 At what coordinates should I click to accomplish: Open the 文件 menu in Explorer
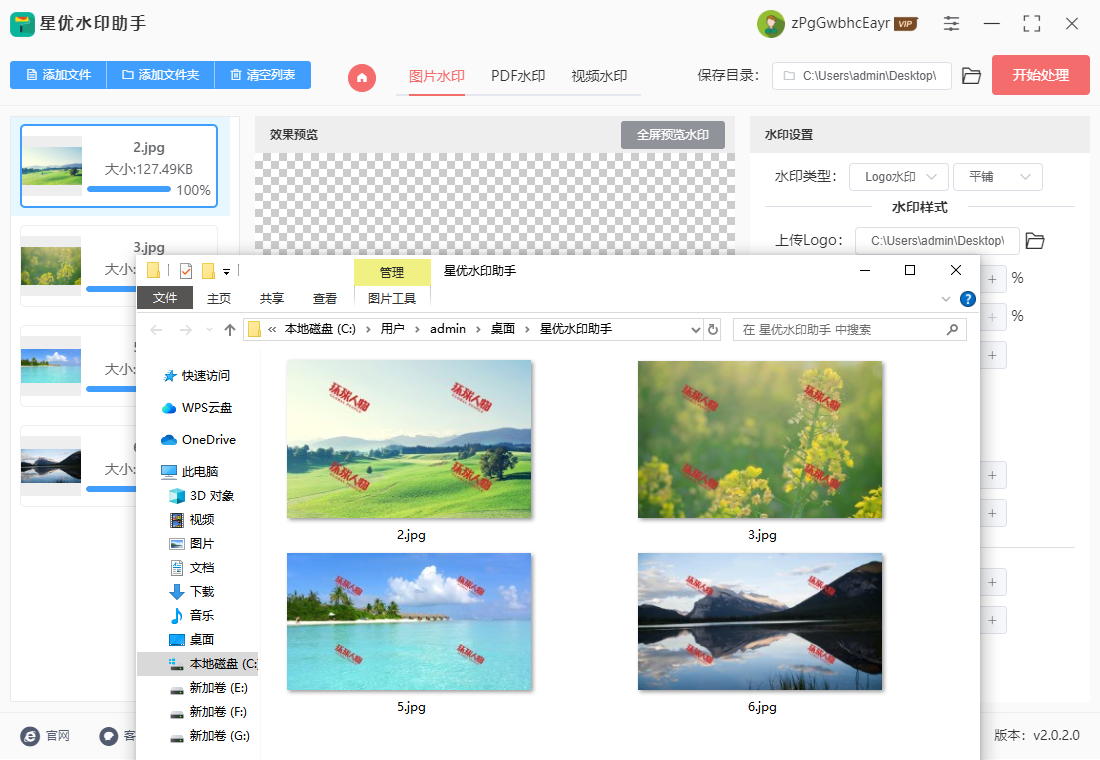tap(165, 298)
